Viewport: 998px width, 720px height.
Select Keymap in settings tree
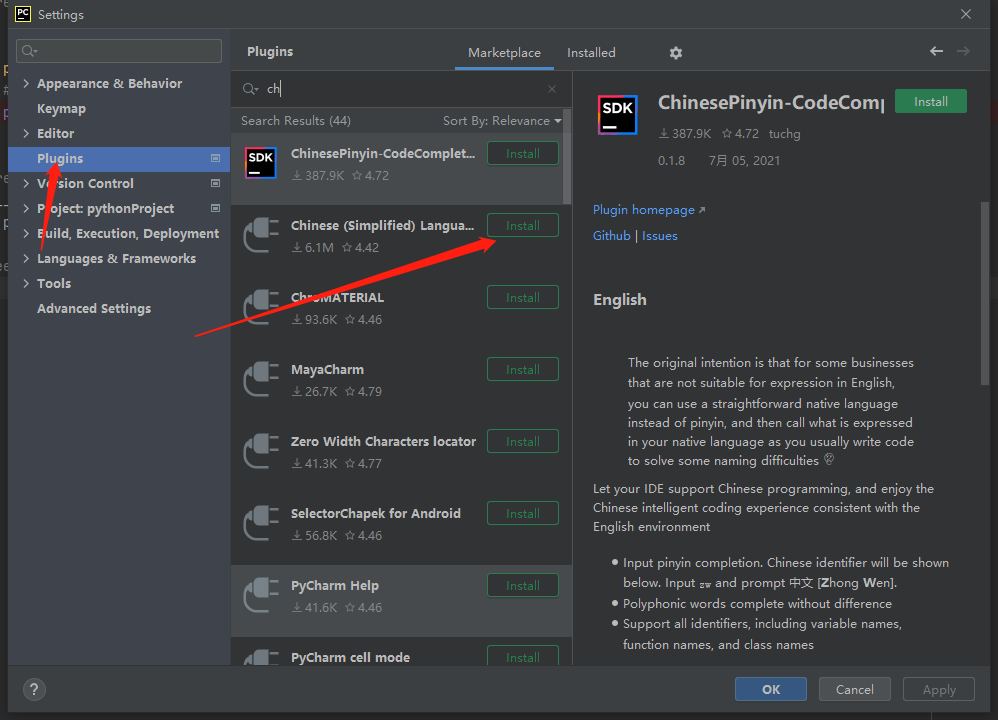point(61,108)
